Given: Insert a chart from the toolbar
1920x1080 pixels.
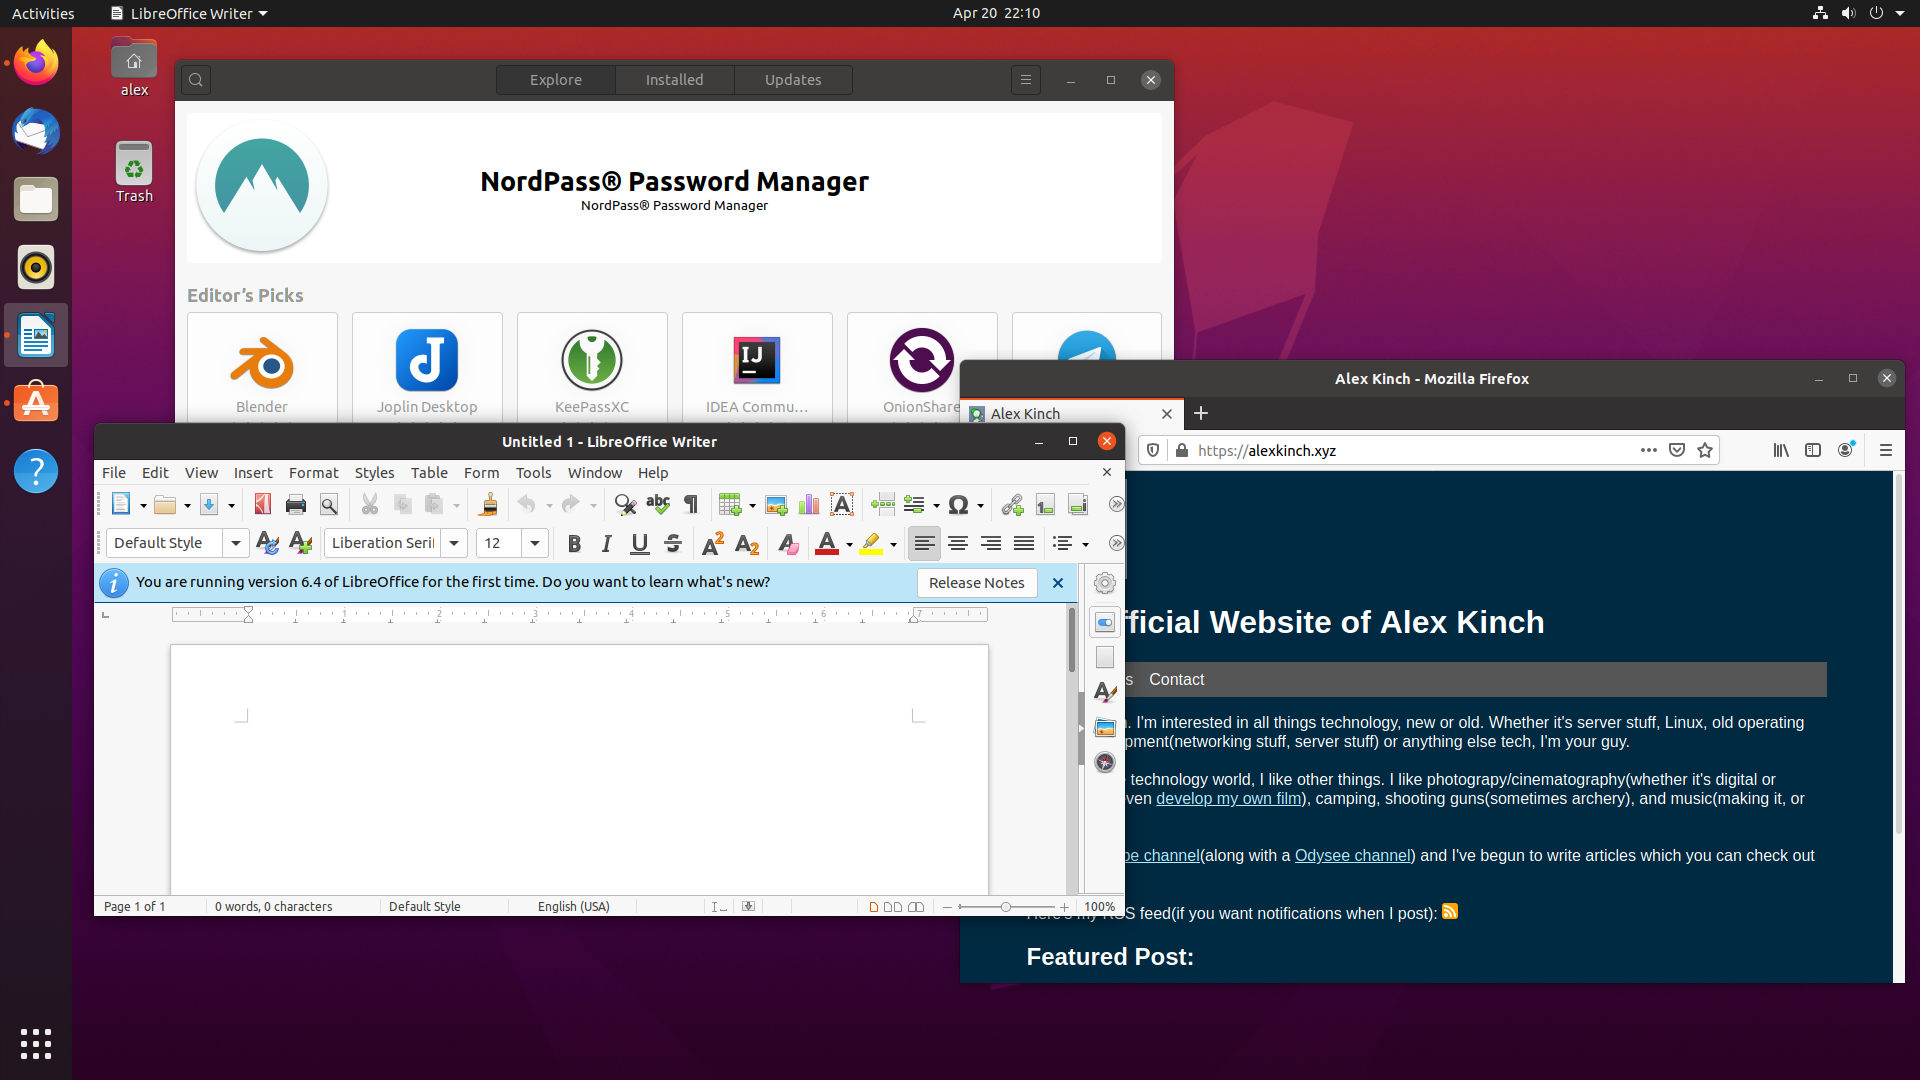Looking at the screenshot, I should click(x=809, y=505).
